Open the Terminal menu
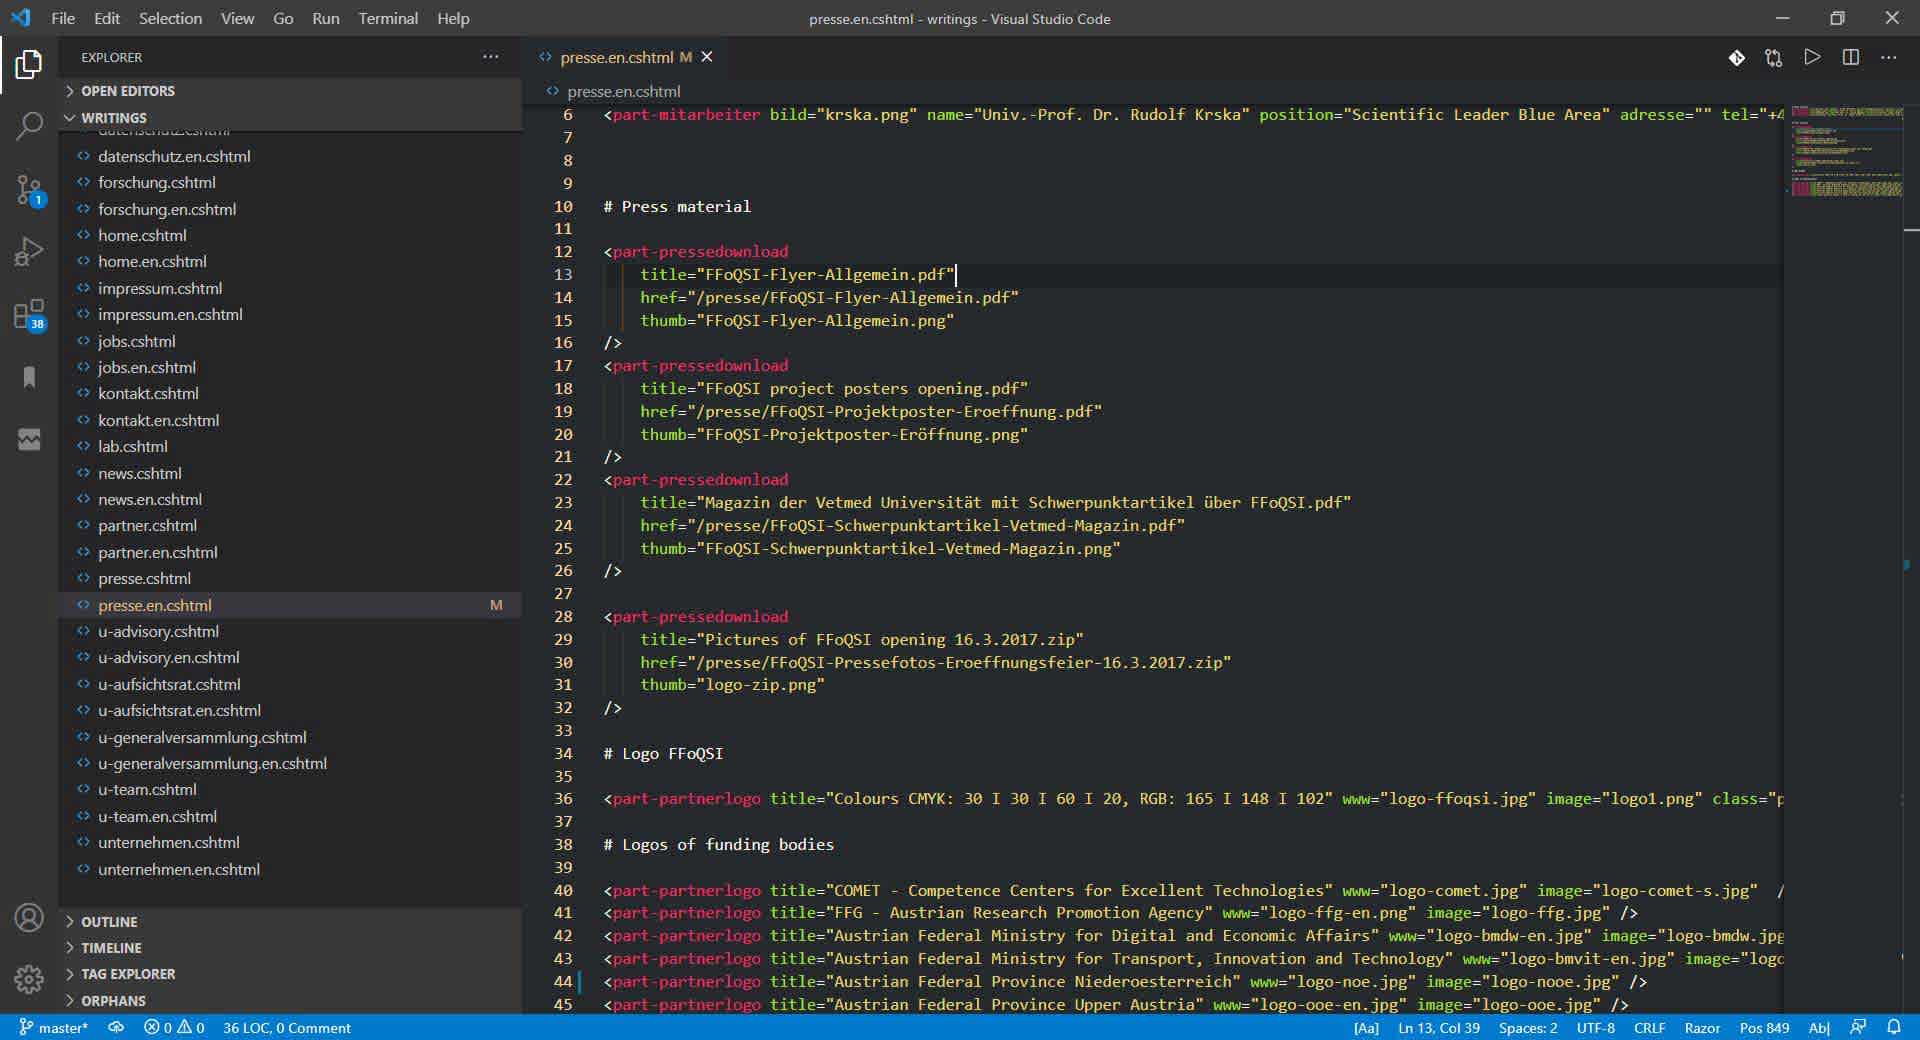Screen dimensions: 1920x1040 coord(388,18)
